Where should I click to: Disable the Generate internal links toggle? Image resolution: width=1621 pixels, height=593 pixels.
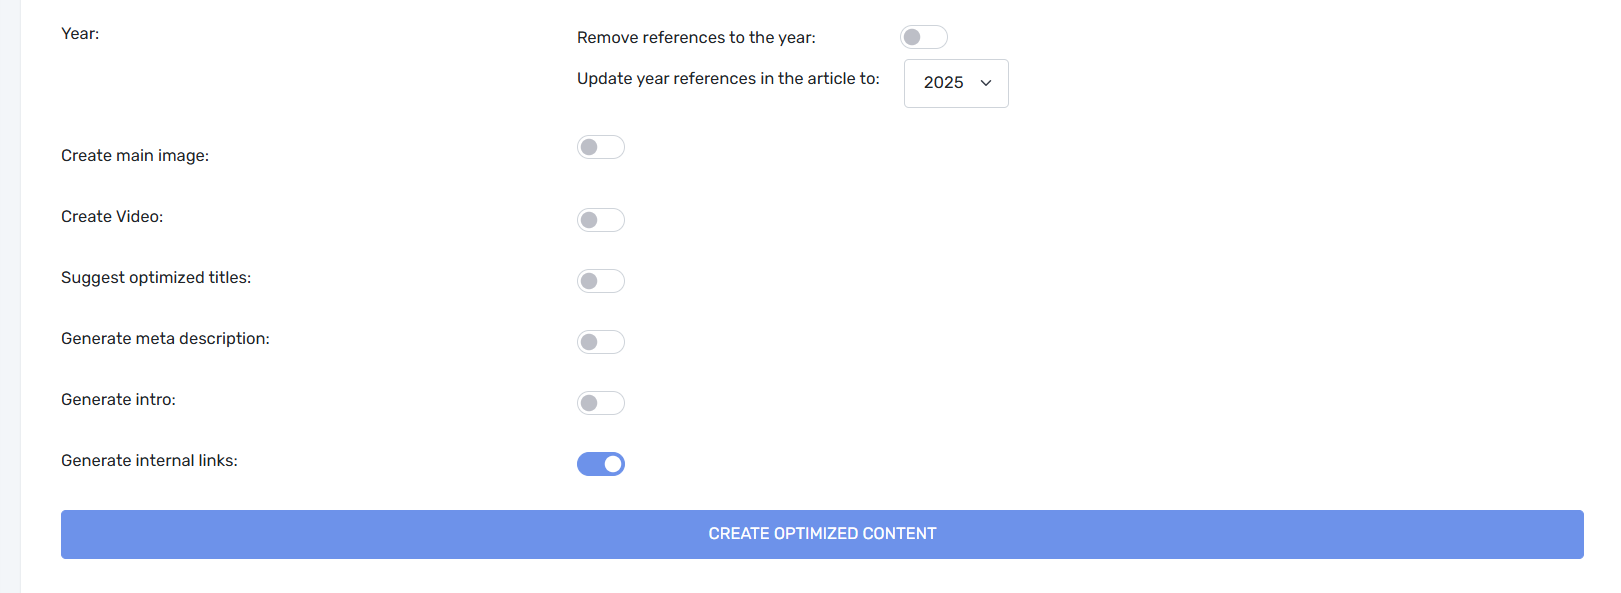(x=601, y=464)
